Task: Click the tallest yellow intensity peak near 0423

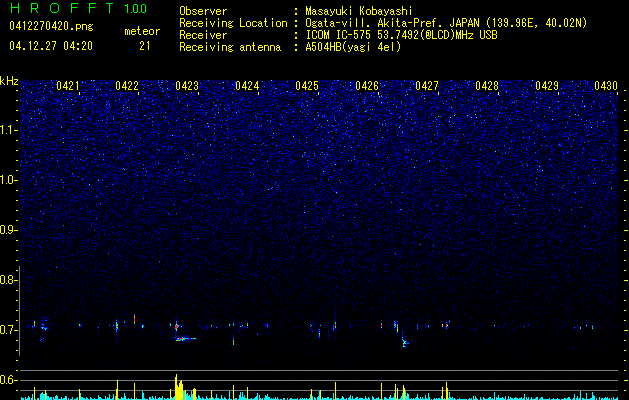Action: click(x=176, y=387)
